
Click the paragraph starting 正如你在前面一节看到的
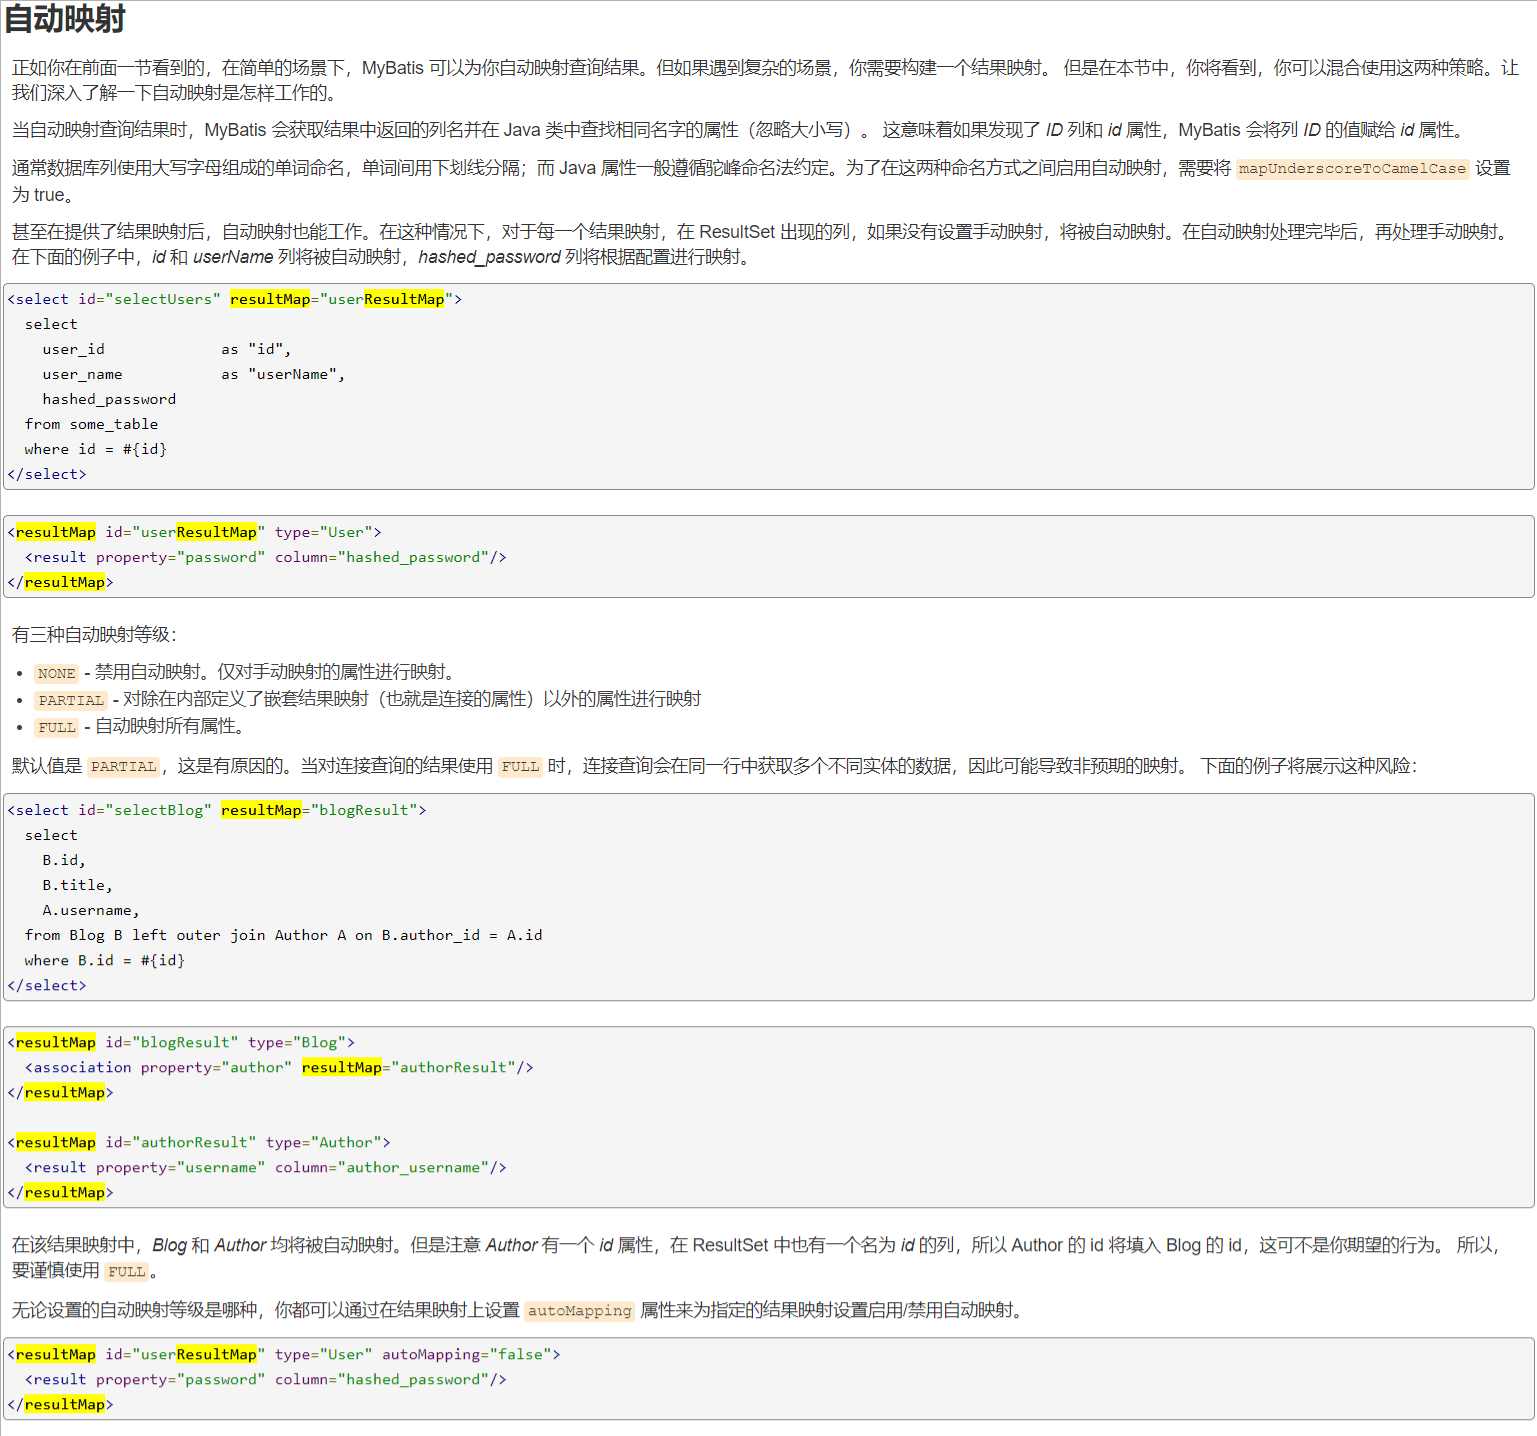pyautogui.click(x=766, y=80)
